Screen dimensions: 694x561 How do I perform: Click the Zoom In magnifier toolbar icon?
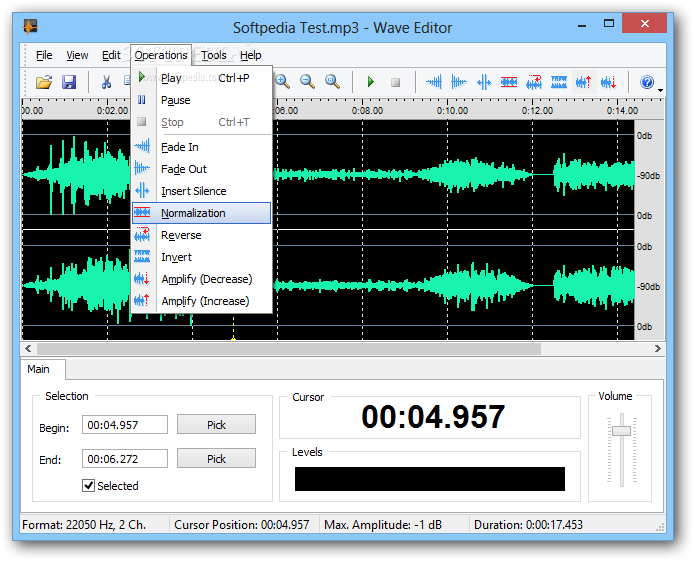tap(282, 82)
